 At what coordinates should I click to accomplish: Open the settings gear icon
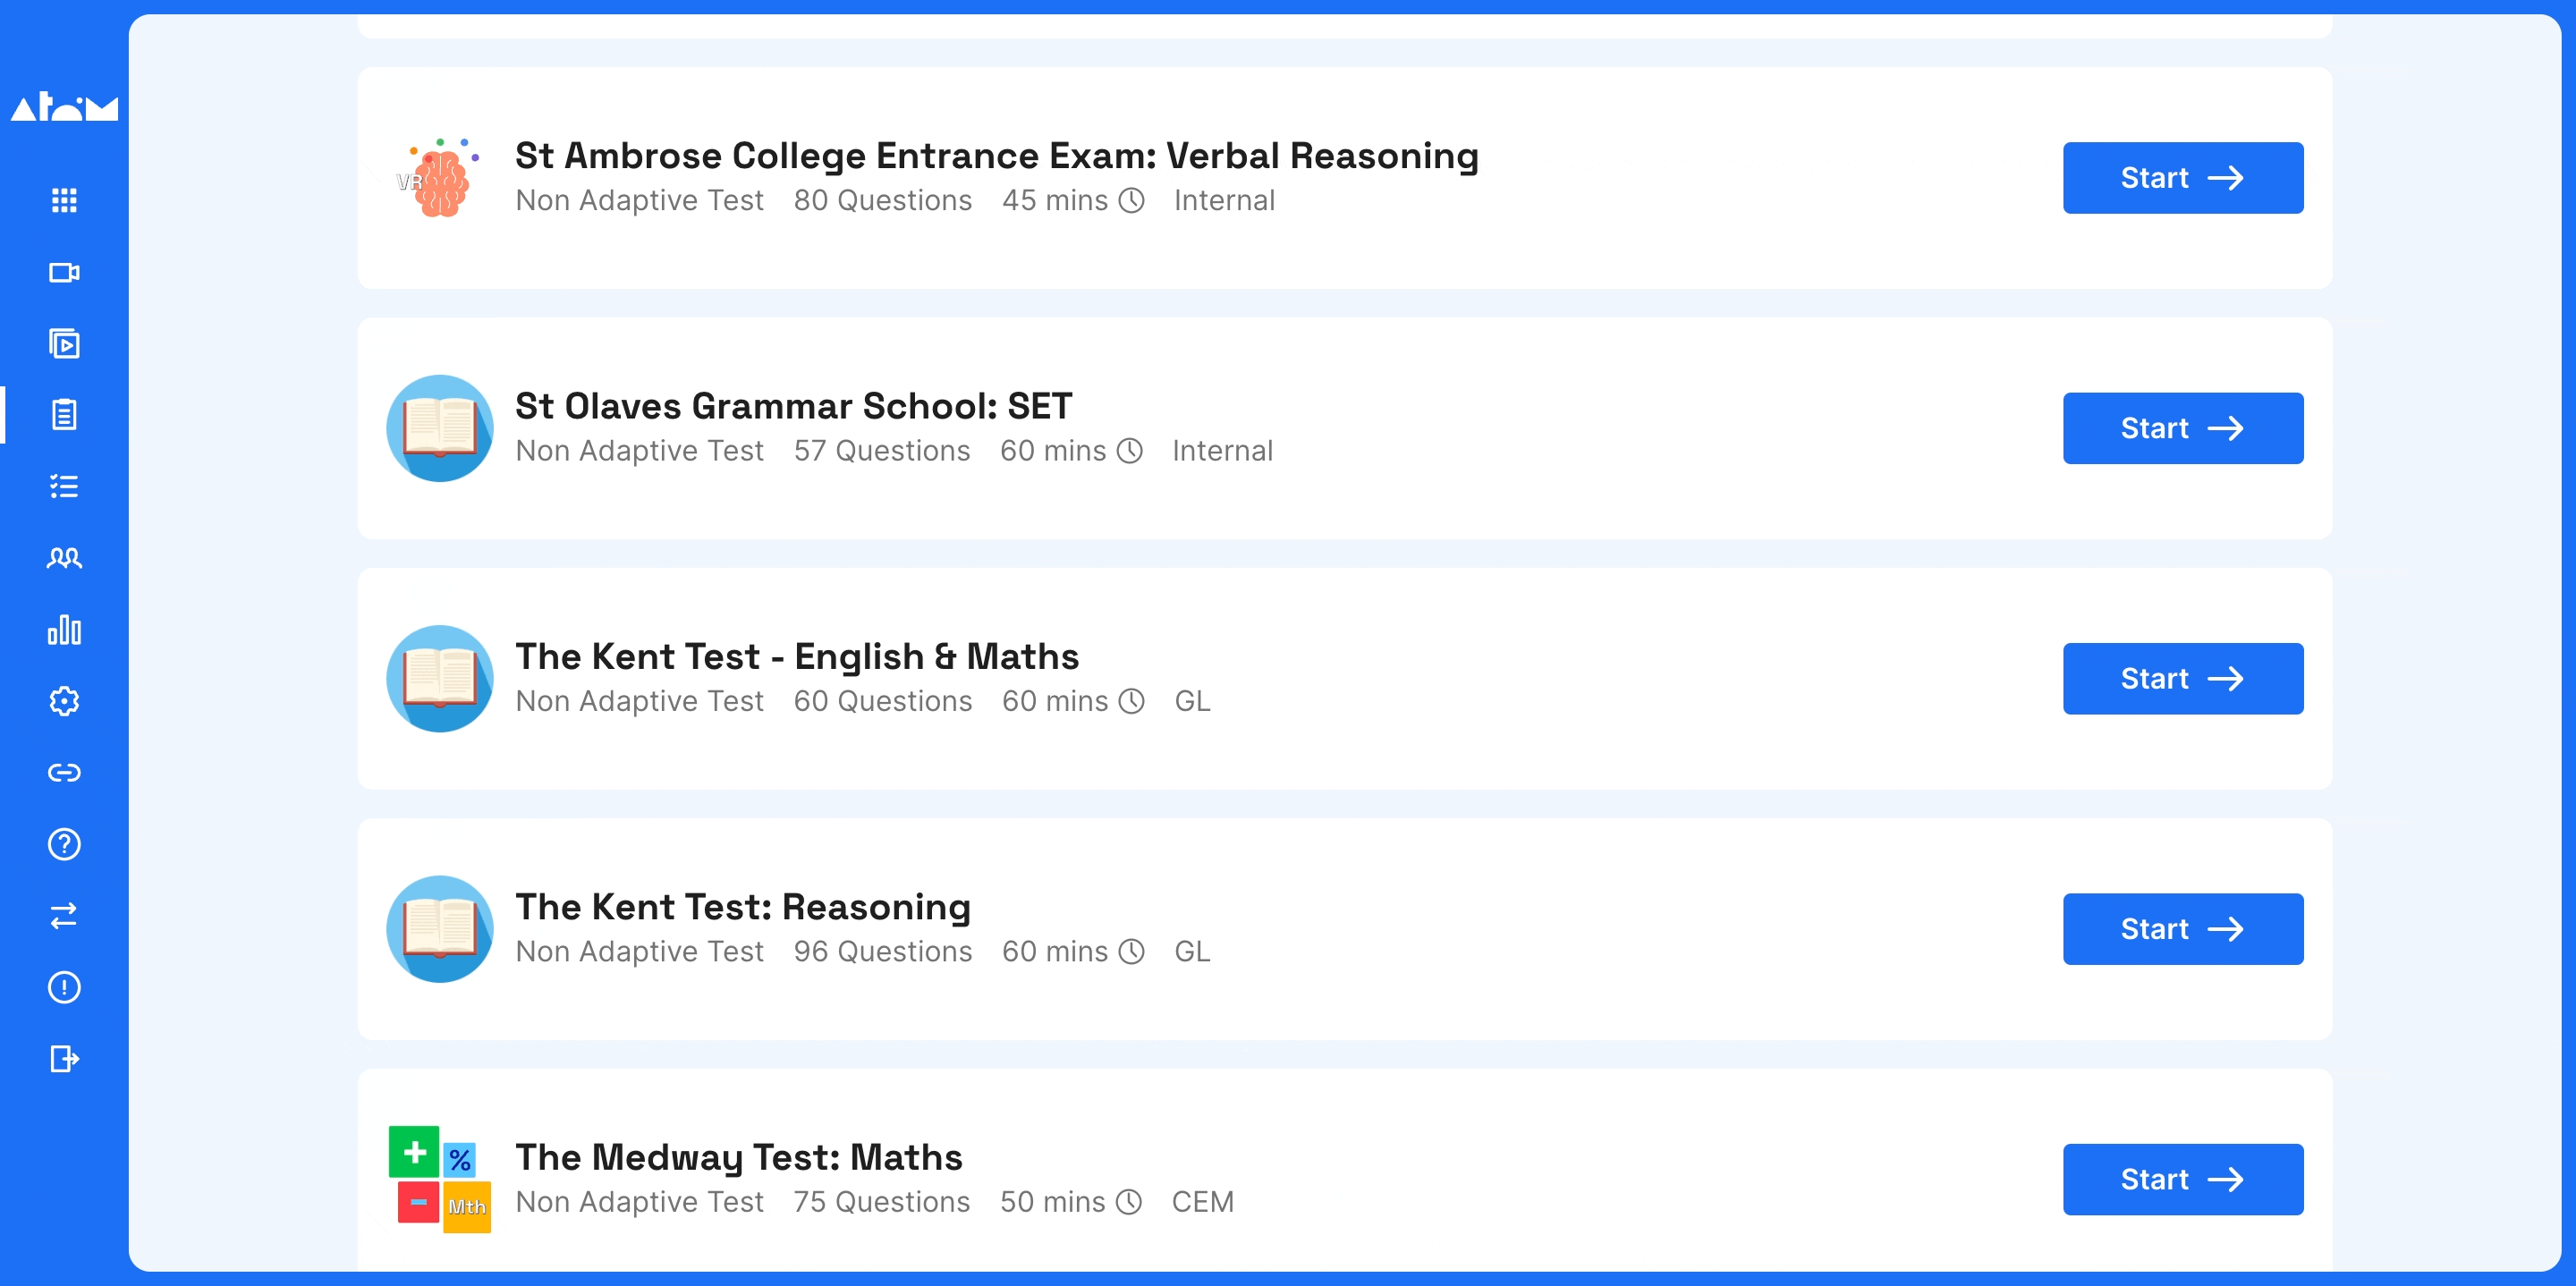[64, 701]
